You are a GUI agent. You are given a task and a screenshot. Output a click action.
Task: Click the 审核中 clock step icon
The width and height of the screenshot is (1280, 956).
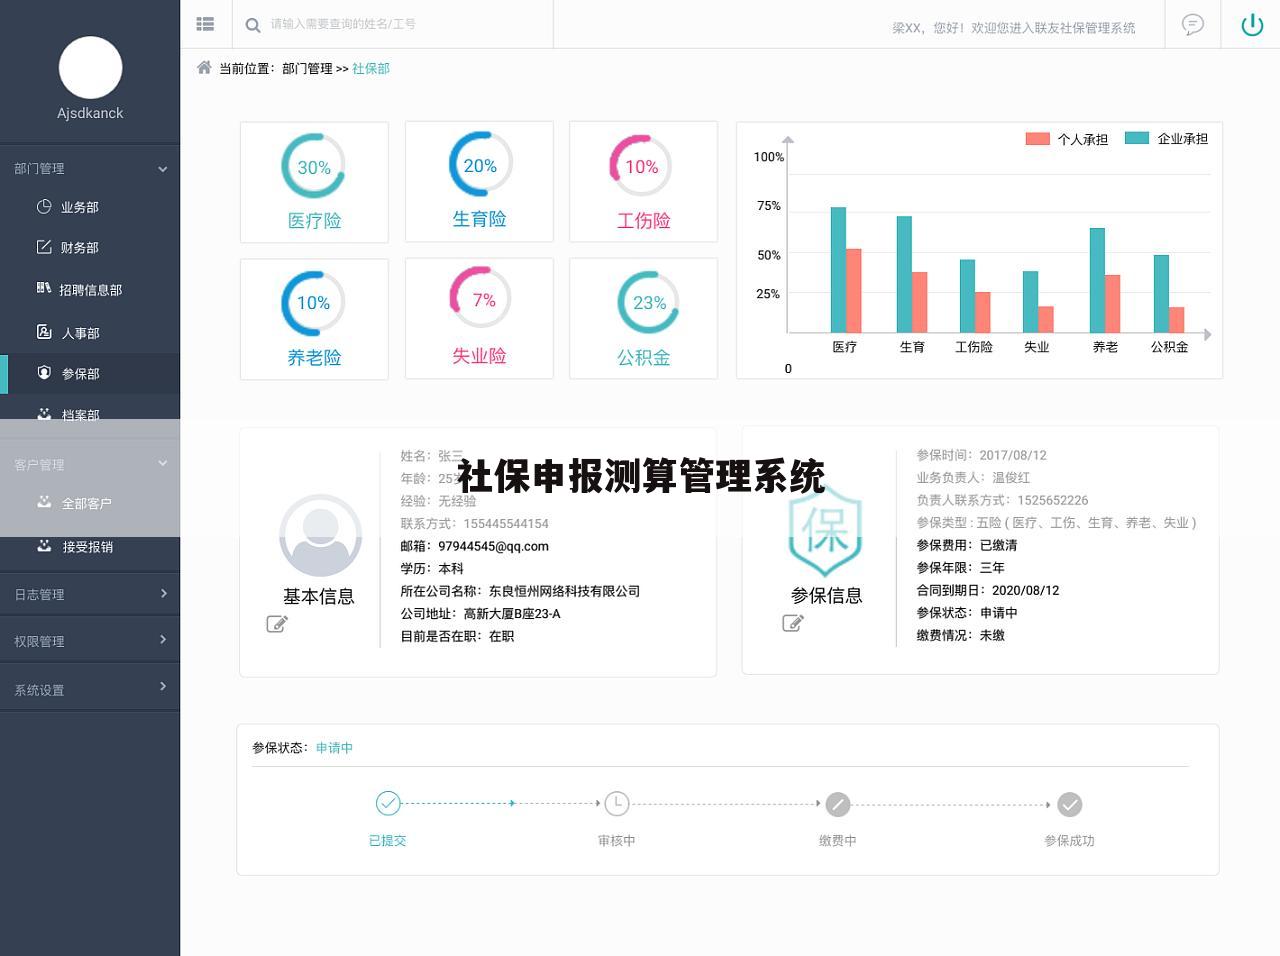pos(617,803)
